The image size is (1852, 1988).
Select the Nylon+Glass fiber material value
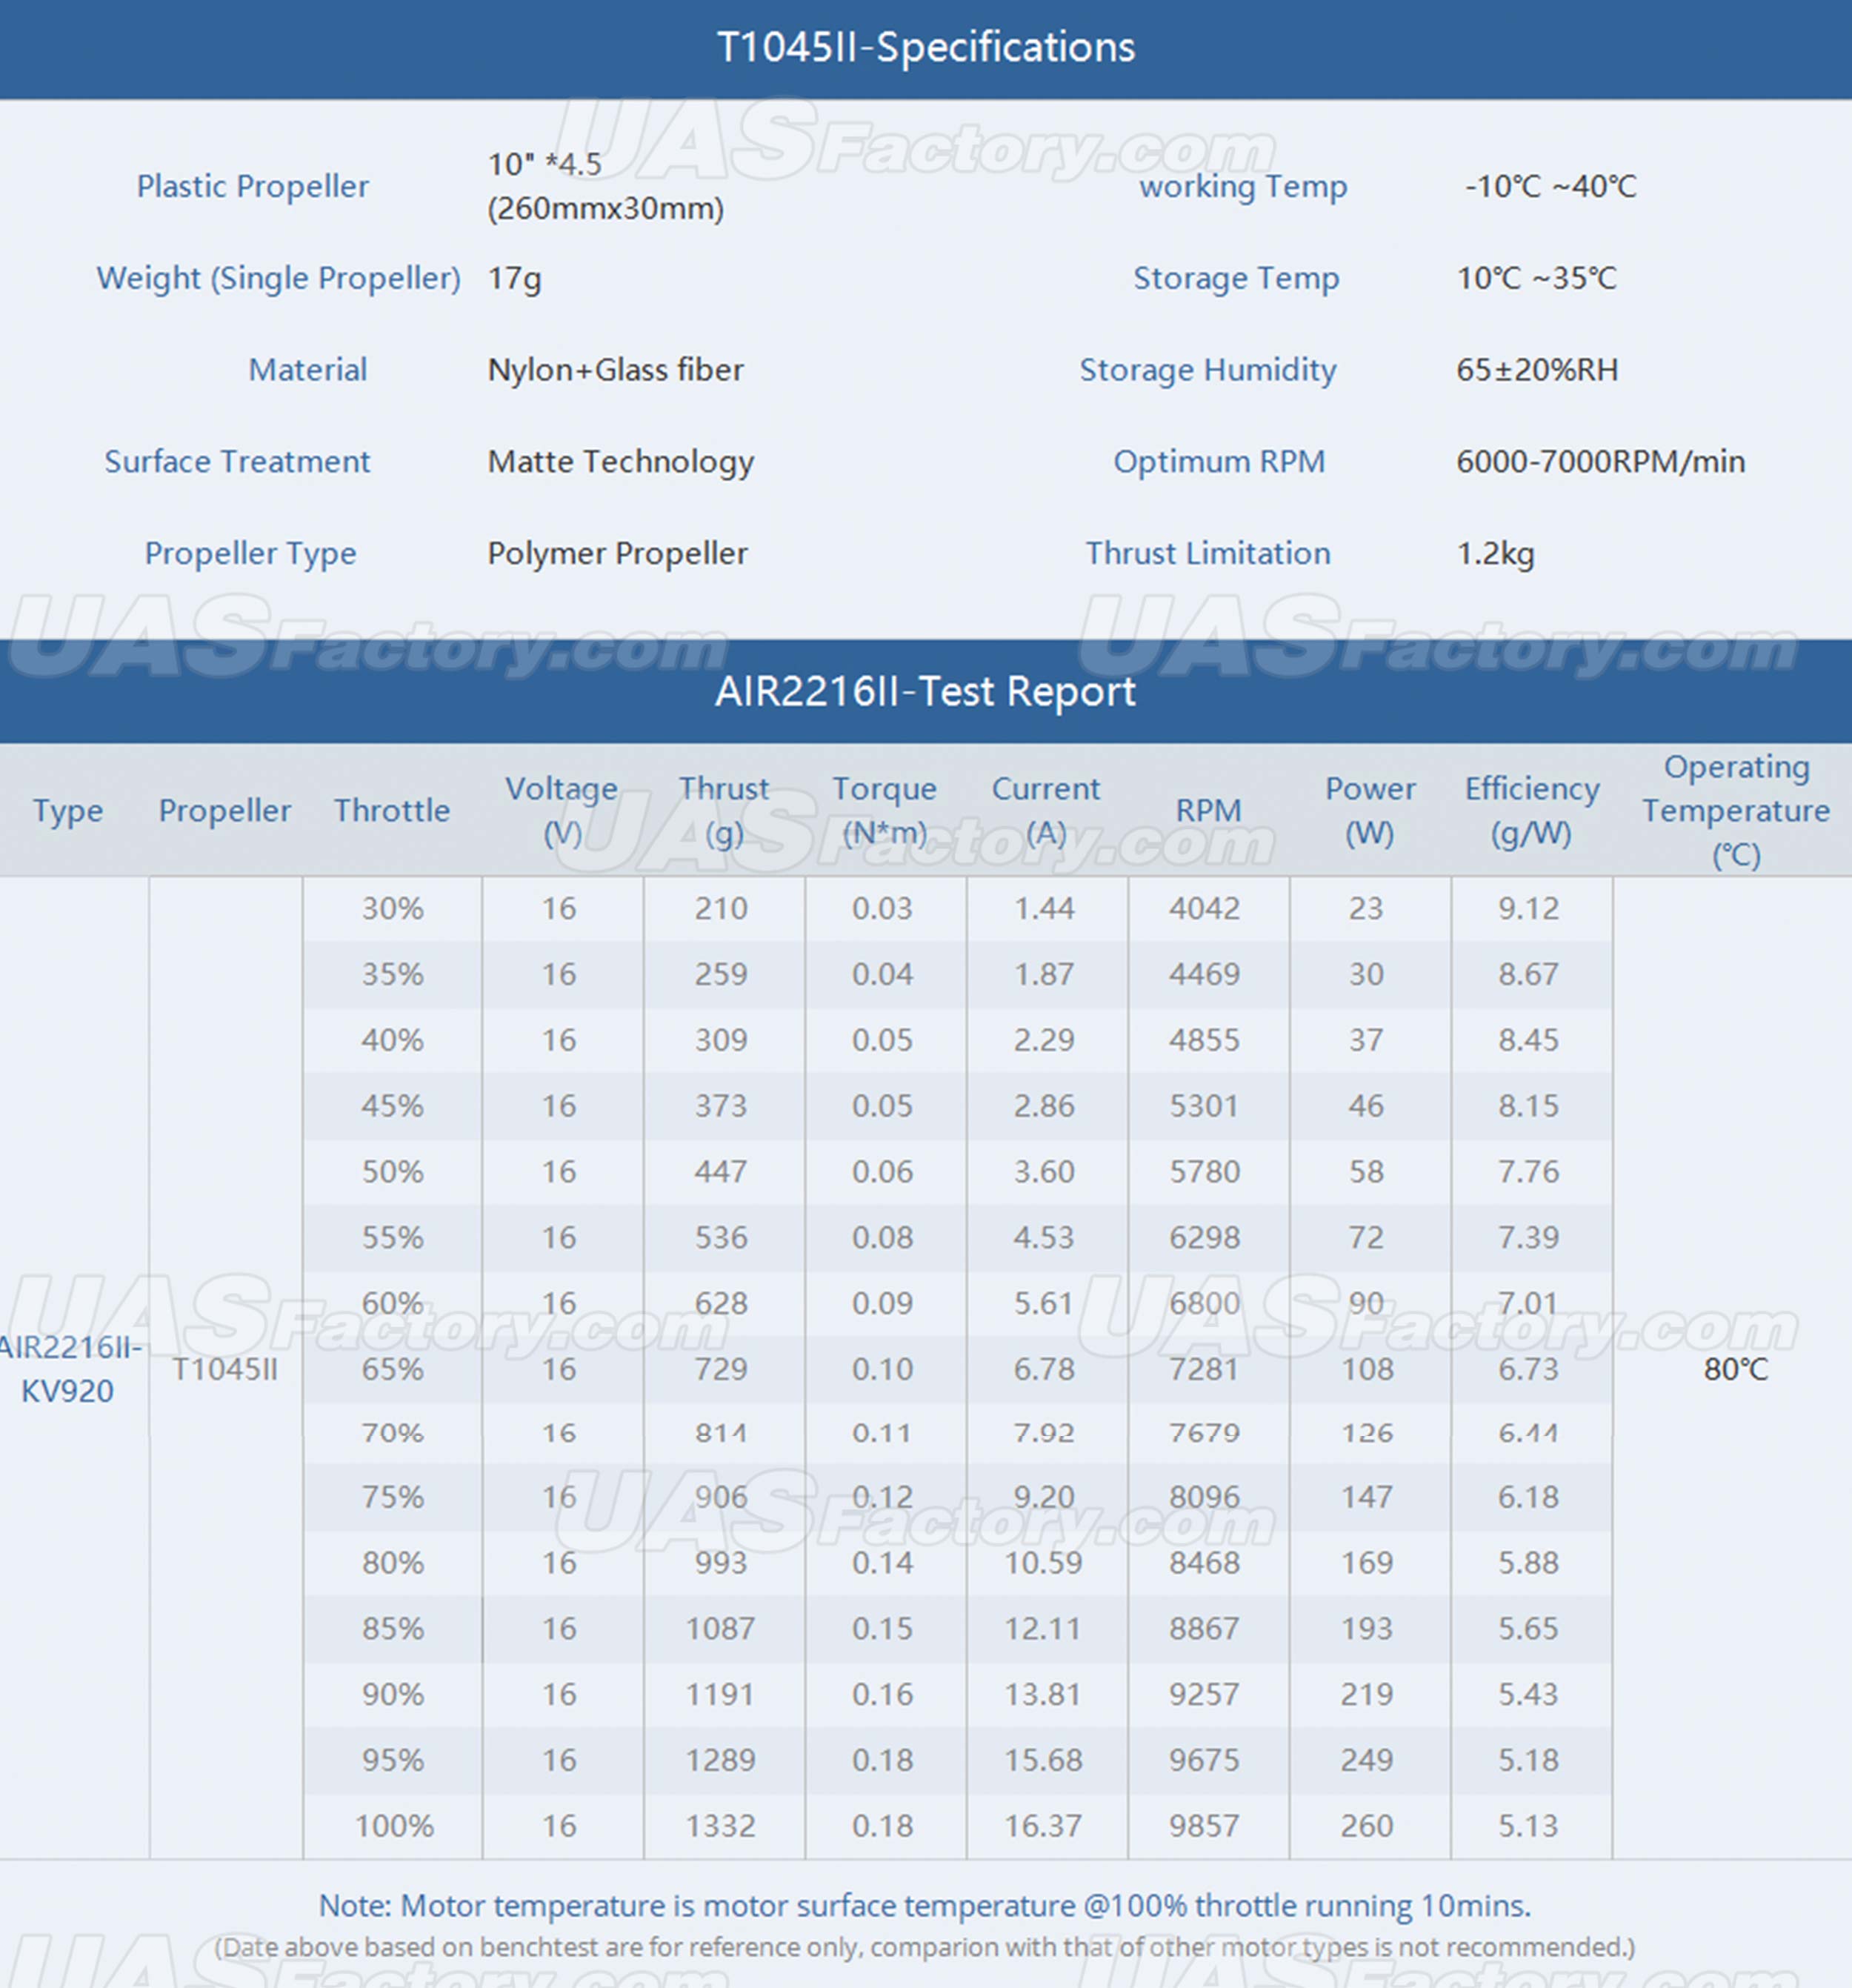pyautogui.click(x=615, y=370)
